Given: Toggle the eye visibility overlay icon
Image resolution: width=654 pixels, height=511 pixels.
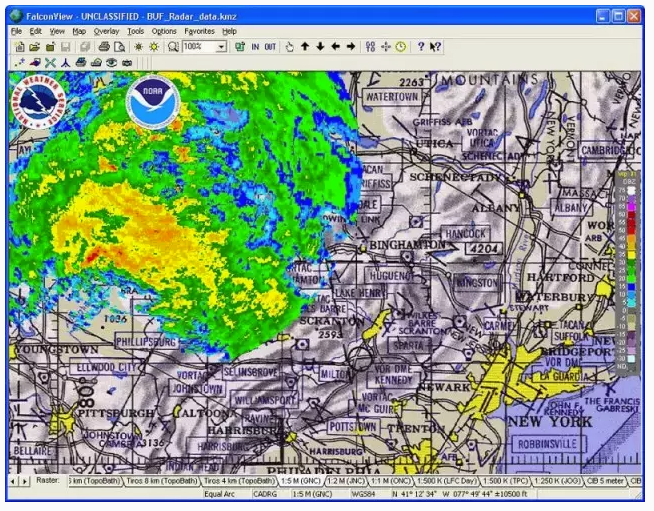Looking at the screenshot, I should coord(111,63).
